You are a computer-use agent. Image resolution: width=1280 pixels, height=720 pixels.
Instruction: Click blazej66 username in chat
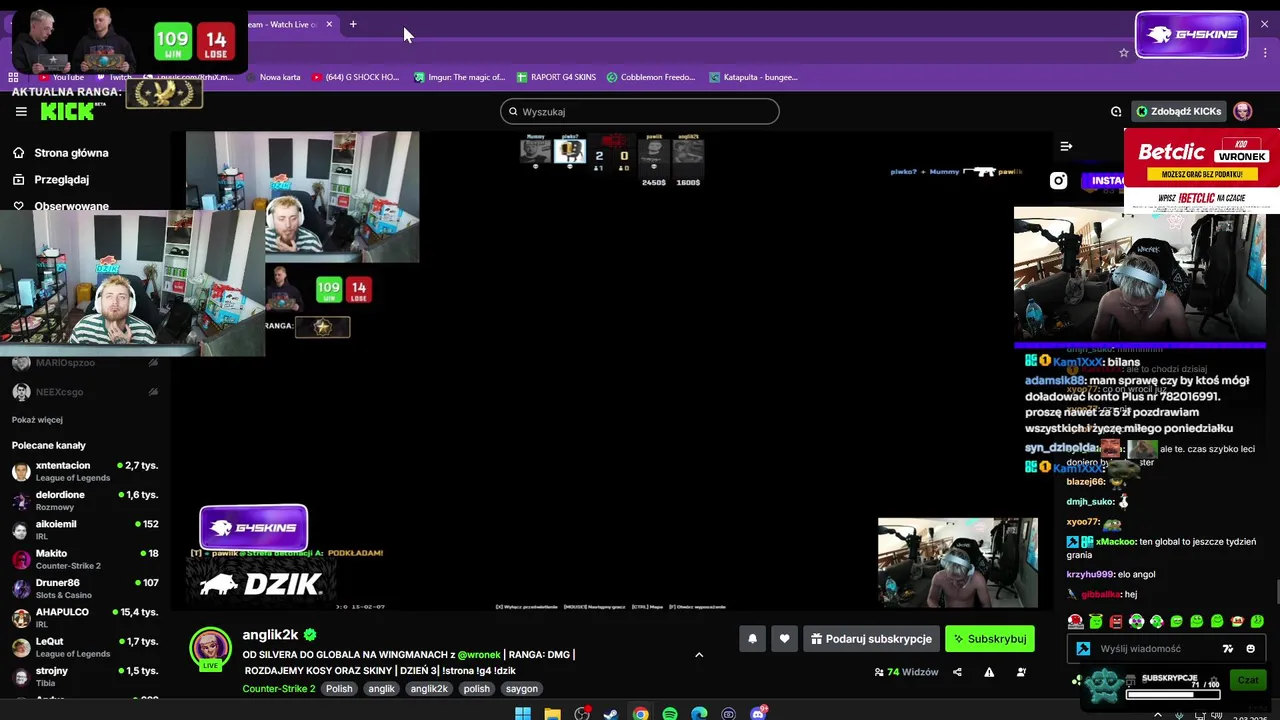1085,482
